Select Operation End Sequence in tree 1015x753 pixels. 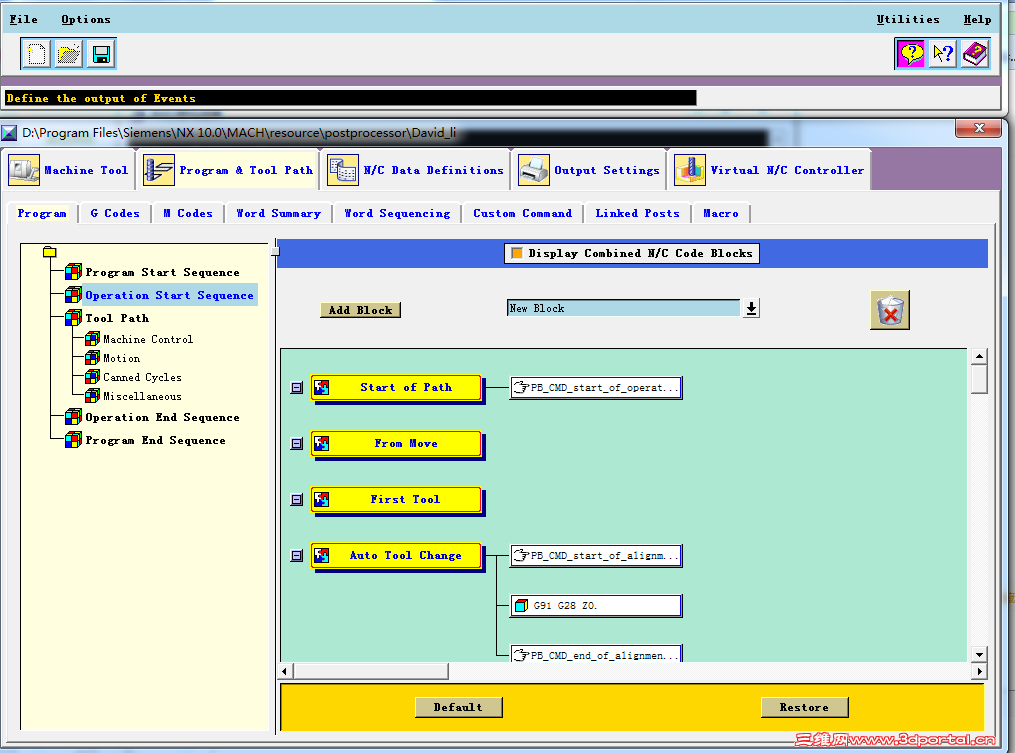tap(162, 418)
